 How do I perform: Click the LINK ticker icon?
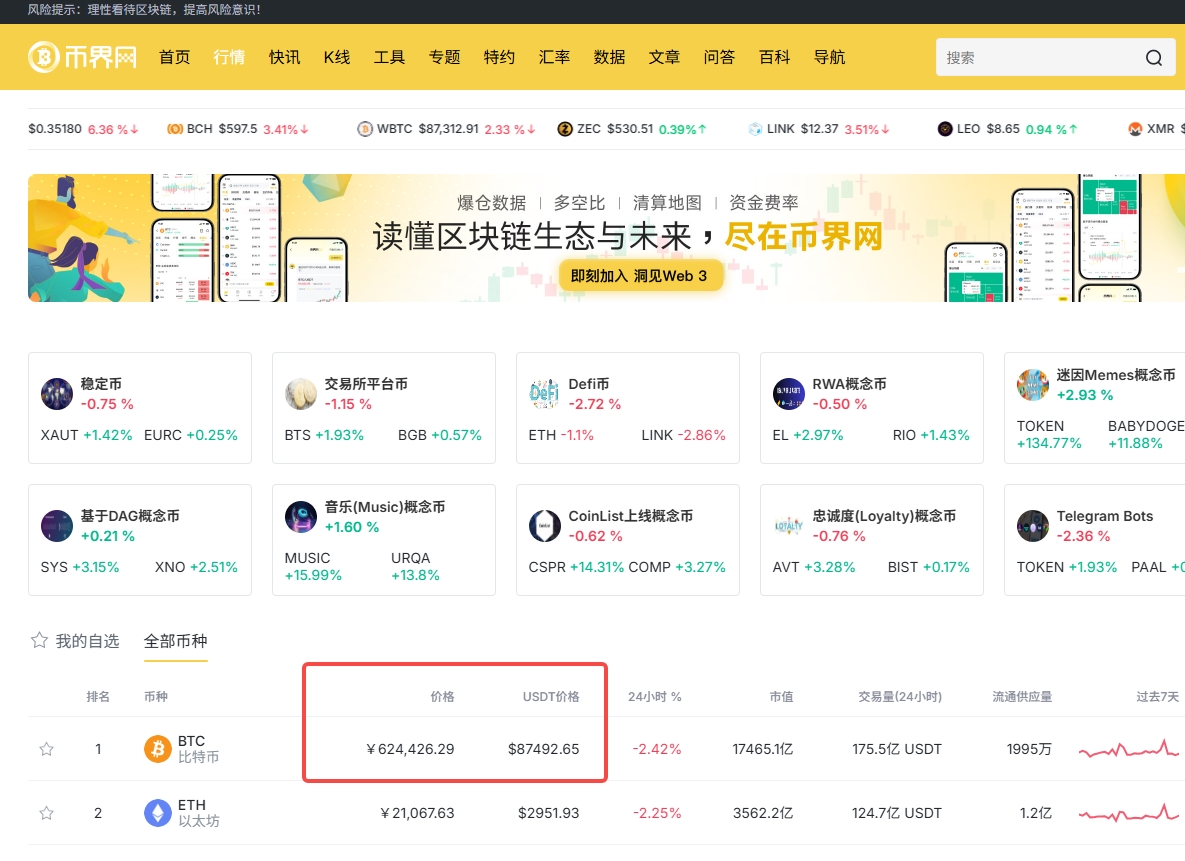(755, 129)
